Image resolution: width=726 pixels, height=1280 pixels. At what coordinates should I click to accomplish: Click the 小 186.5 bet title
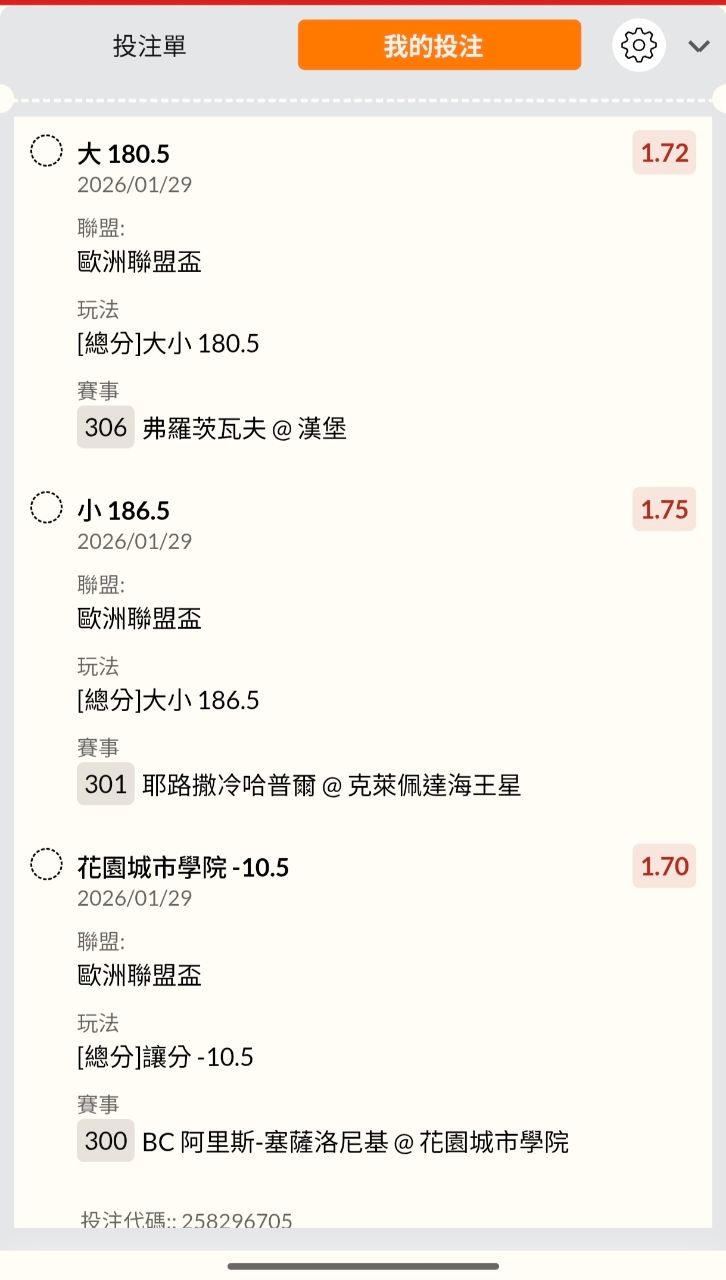click(123, 511)
